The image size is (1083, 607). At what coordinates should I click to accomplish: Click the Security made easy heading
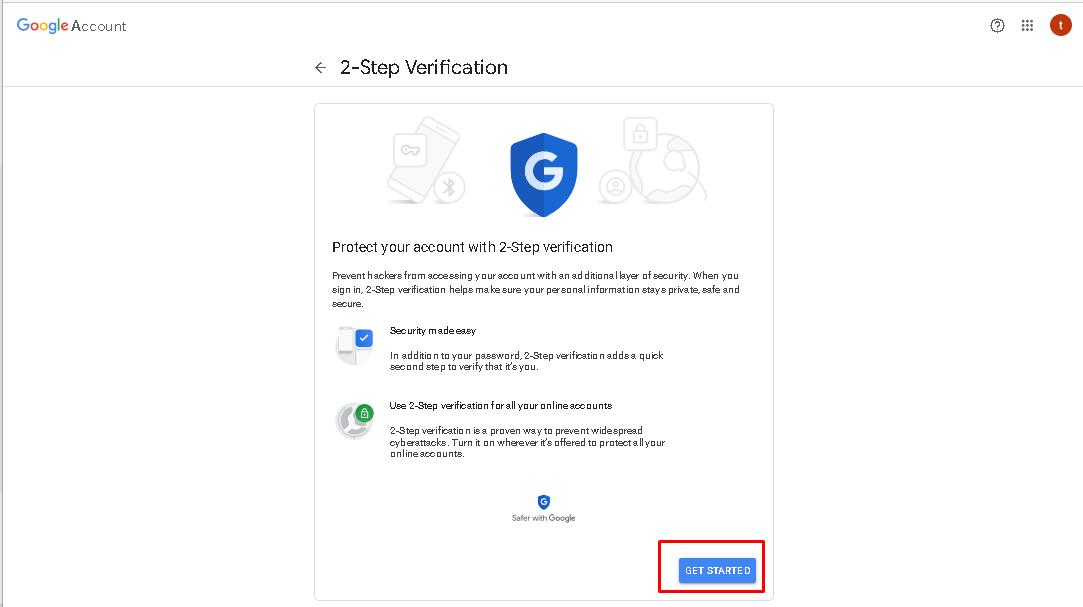click(433, 331)
